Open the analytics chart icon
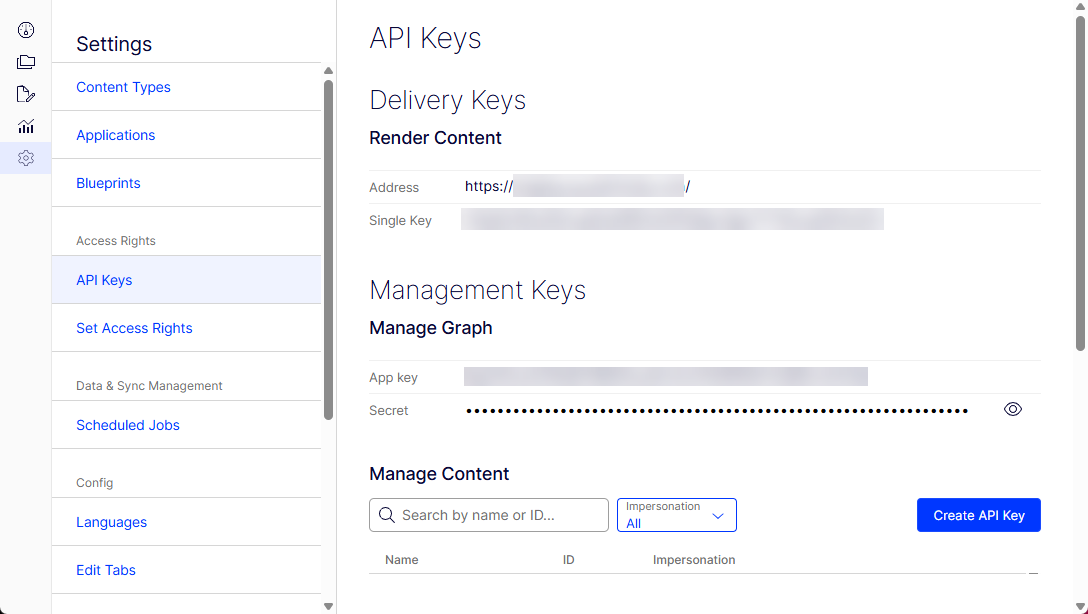The image size is (1088, 614). coord(26,126)
